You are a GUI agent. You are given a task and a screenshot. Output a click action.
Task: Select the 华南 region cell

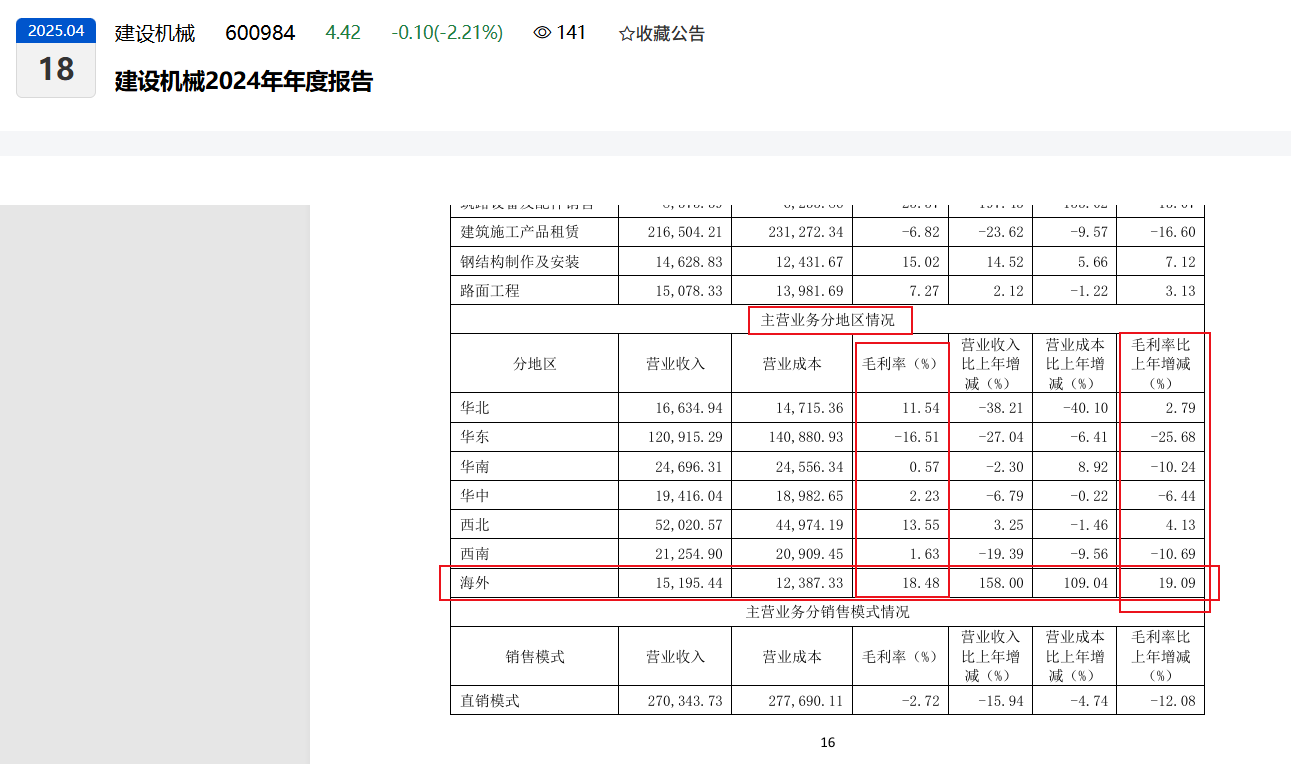click(475, 466)
